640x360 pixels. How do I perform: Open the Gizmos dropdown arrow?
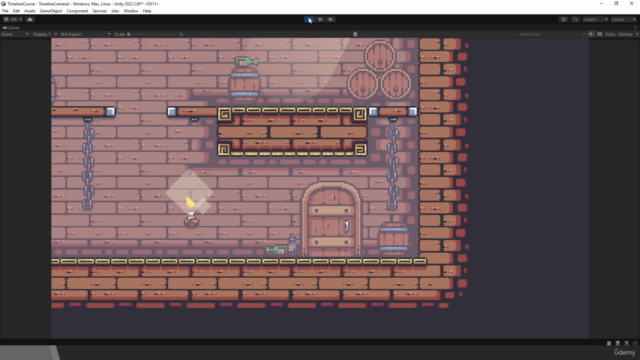[x=636, y=34]
